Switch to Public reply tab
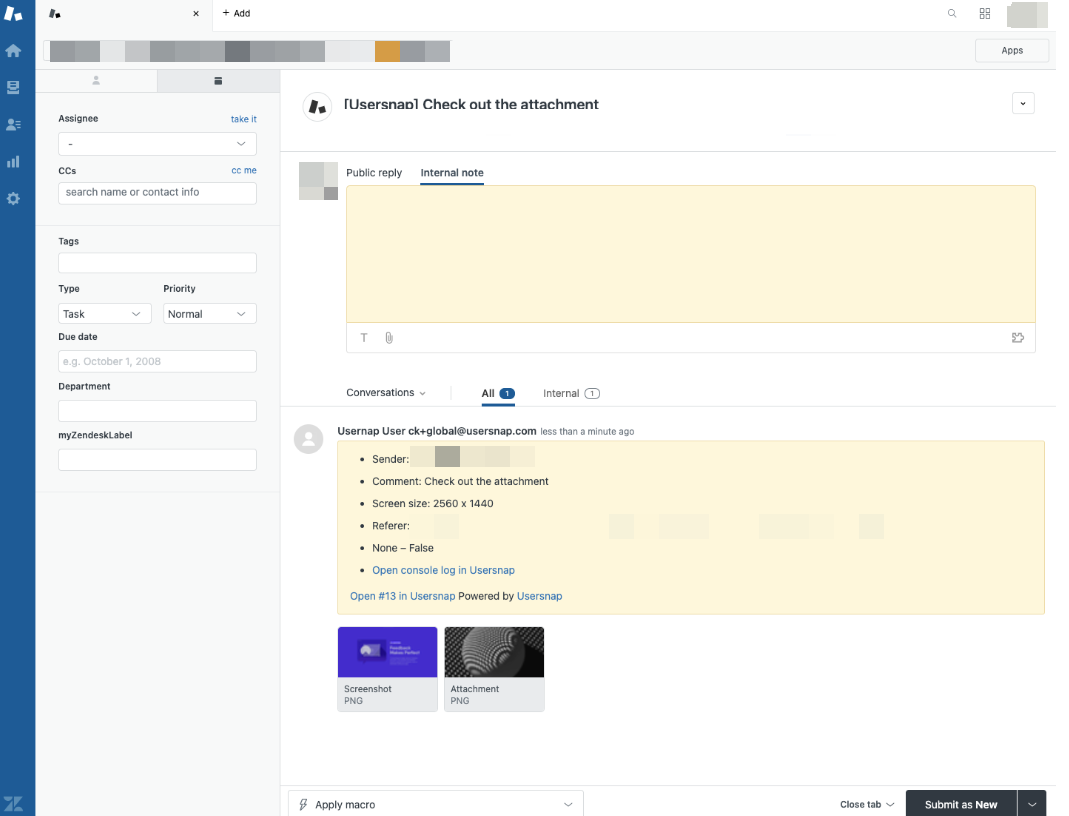The height and width of the screenshot is (816, 1069). tap(374, 172)
